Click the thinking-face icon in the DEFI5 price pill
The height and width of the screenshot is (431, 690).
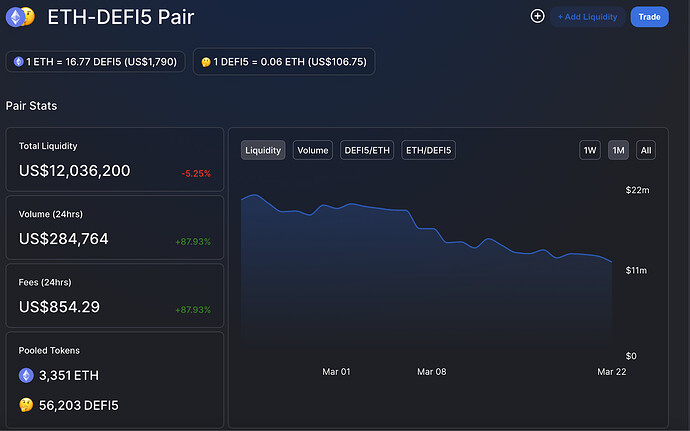pyautogui.click(x=206, y=62)
